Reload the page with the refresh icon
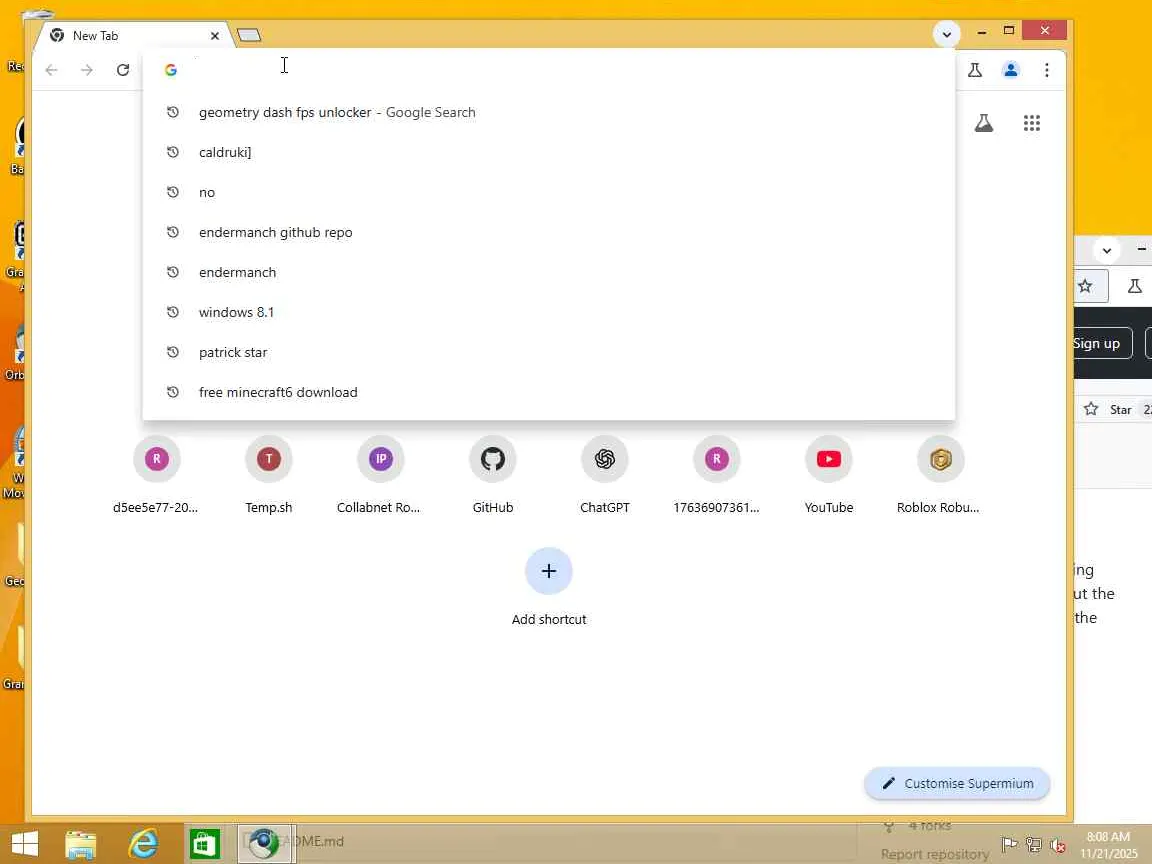Image resolution: width=1152 pixels, height=864 pixels. pyautogui.click(x=123, y=70)
